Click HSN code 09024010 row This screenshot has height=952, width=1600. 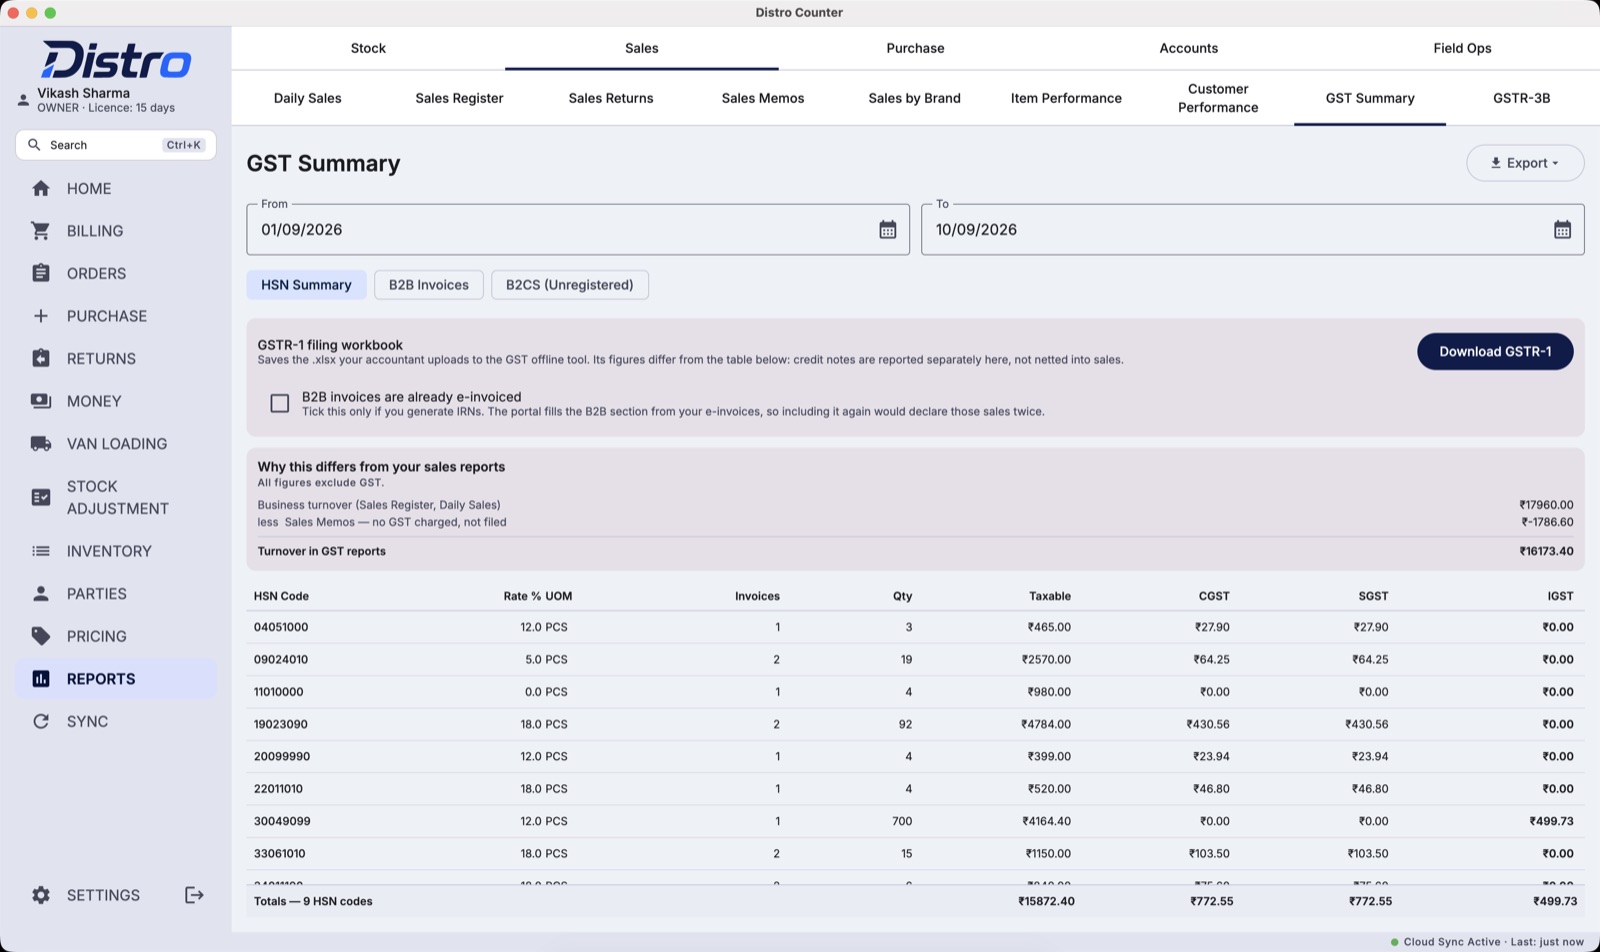915,660
